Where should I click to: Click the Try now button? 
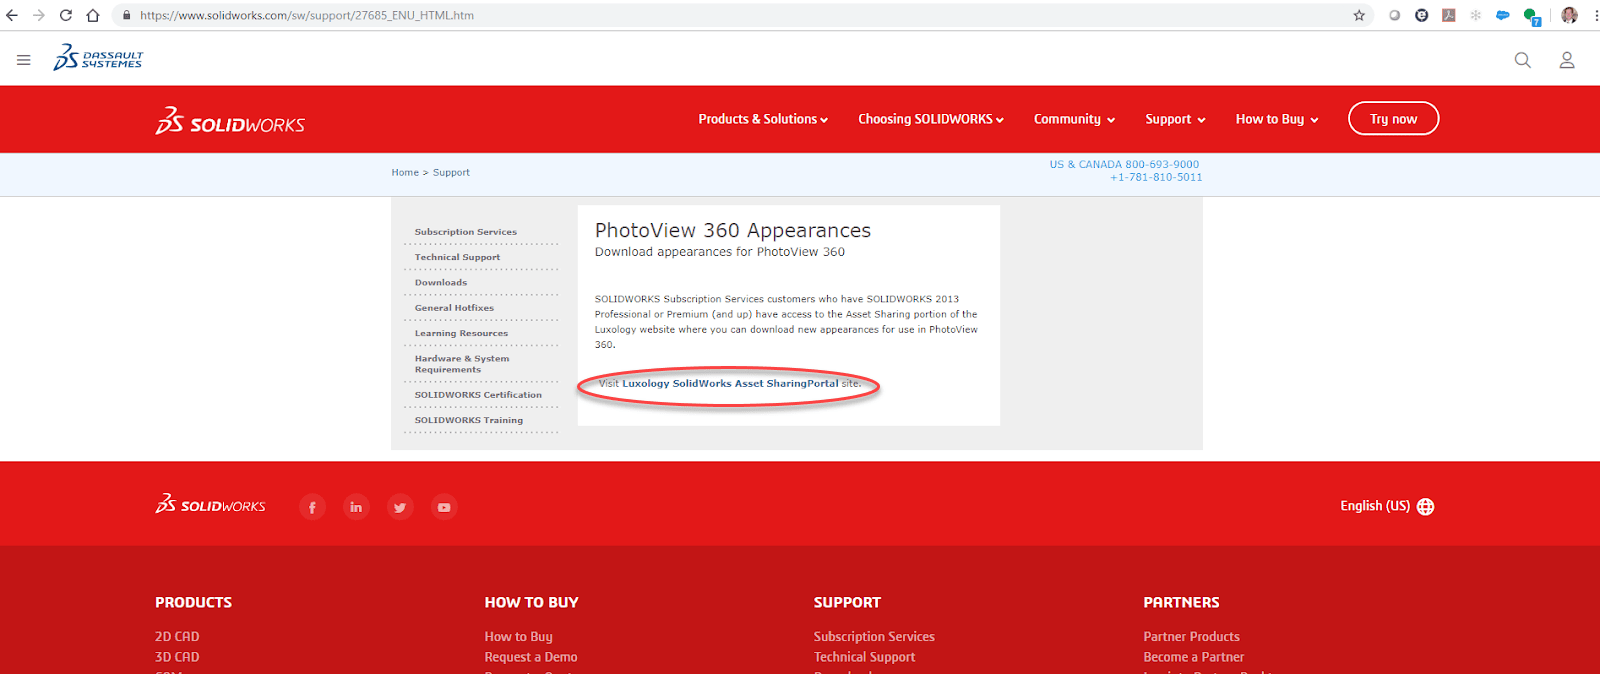pyautogui.click(x=1393, y=119)
